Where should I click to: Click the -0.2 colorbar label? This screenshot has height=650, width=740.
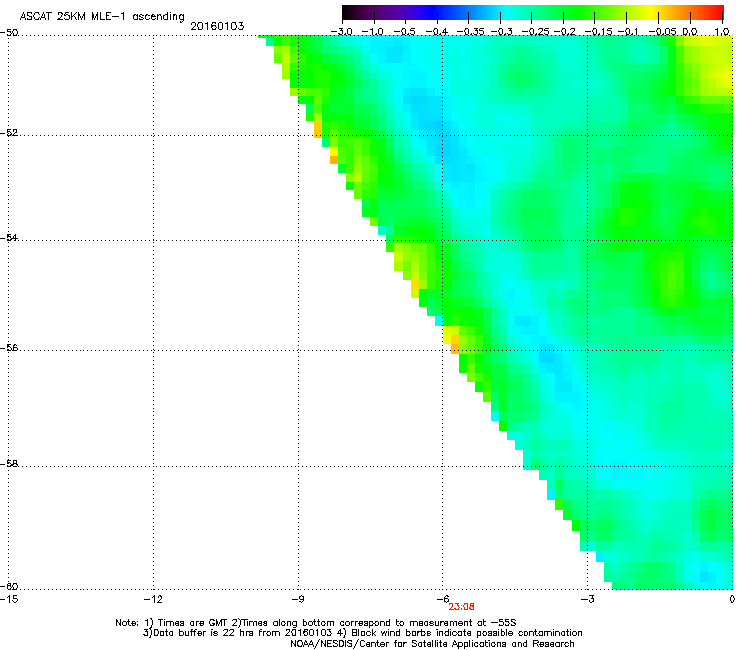click(x=565, y=32)
